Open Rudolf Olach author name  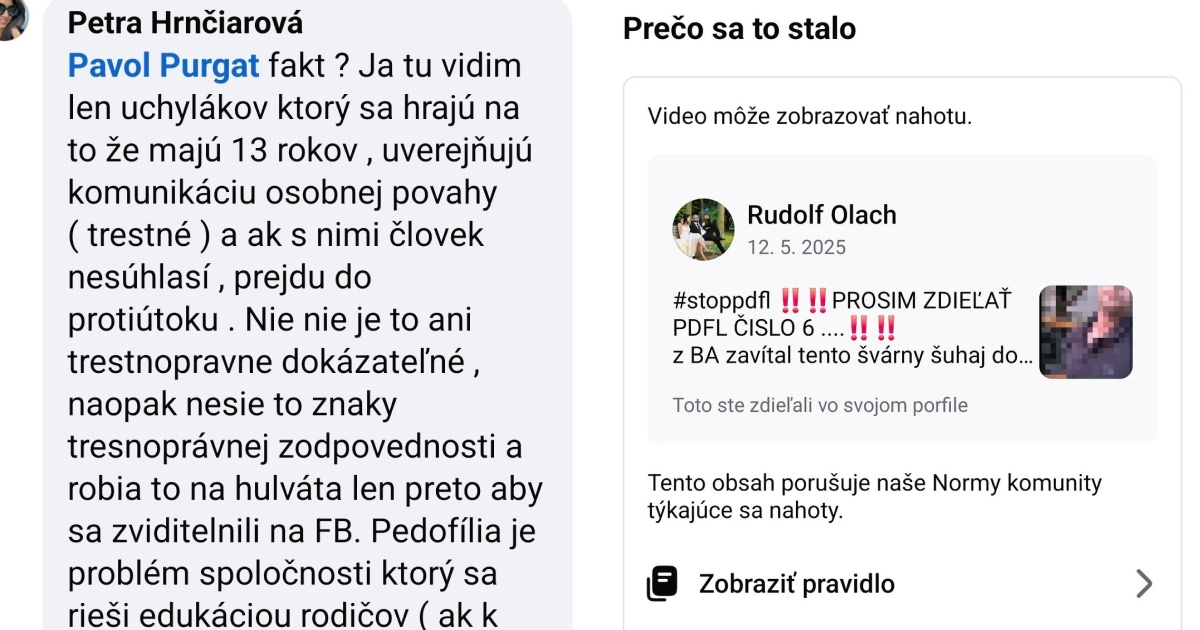(822, 215)
